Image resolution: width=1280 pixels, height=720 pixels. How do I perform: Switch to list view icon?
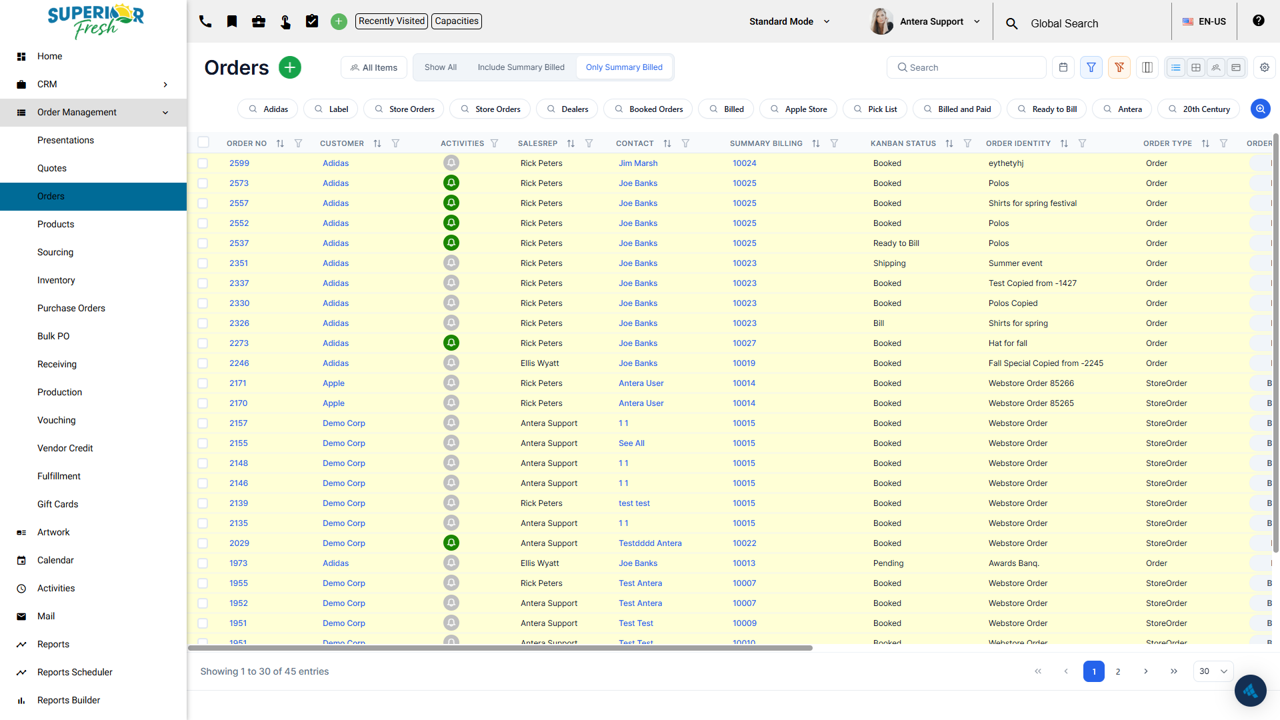[1176, 67]
